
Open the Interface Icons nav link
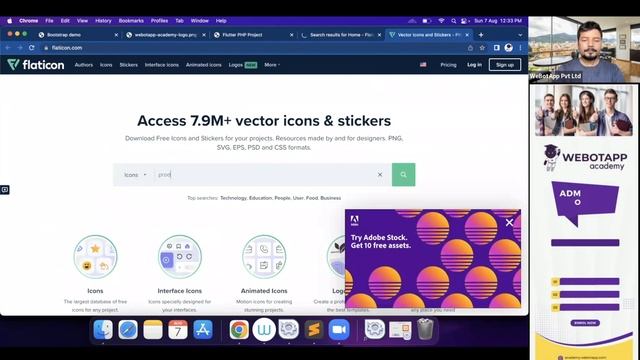coord(162,64)
